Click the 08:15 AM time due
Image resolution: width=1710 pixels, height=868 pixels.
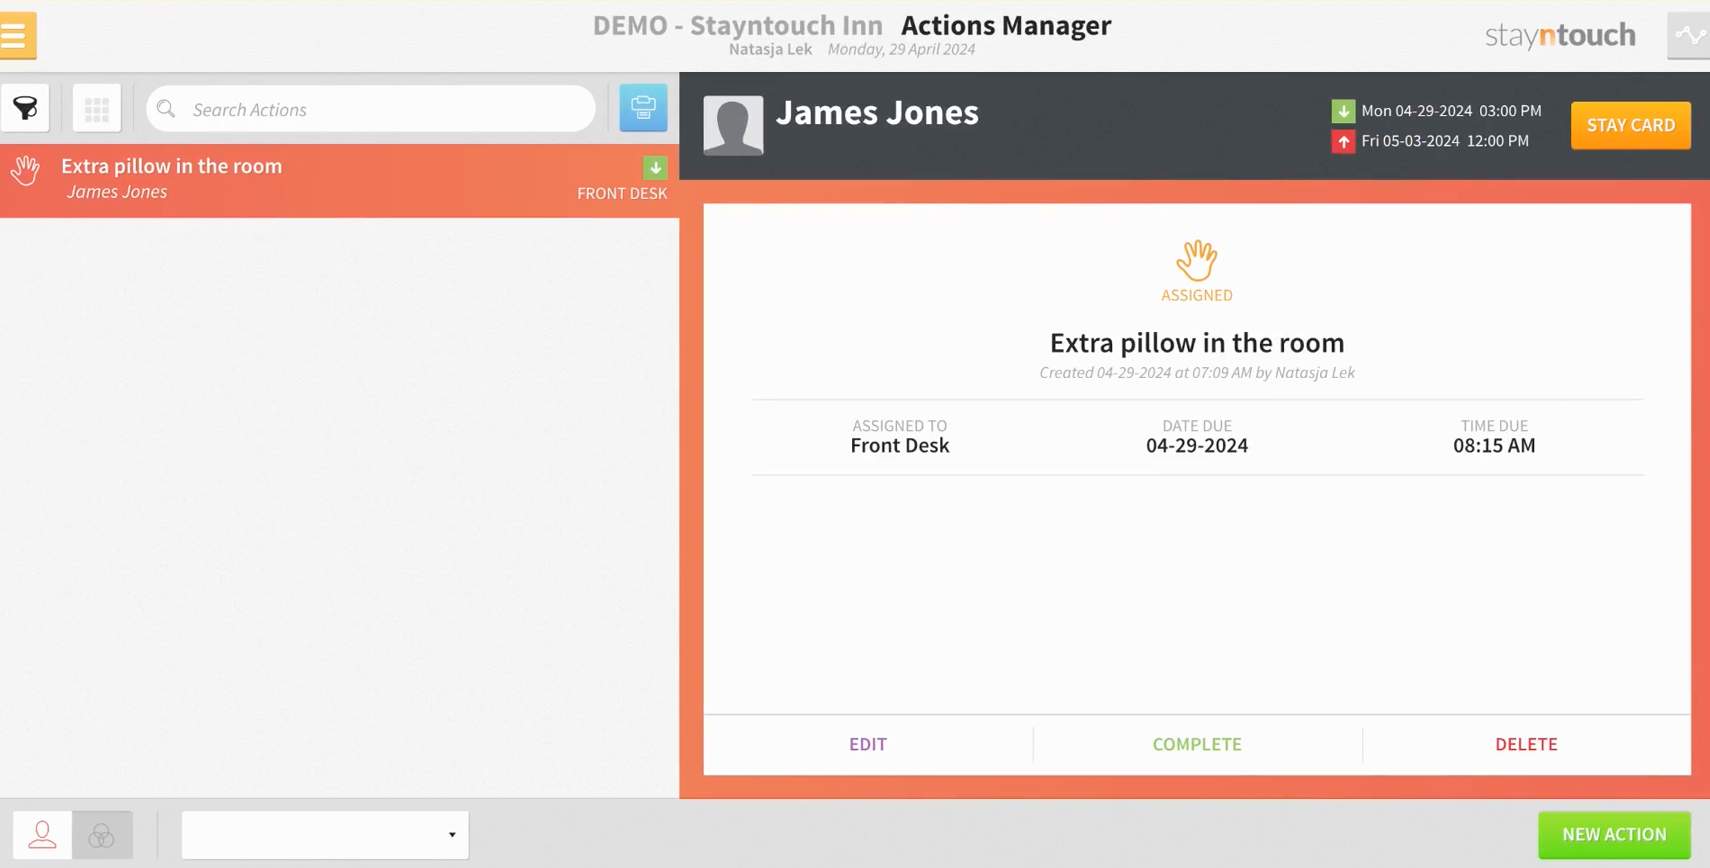pos(1494,446)
